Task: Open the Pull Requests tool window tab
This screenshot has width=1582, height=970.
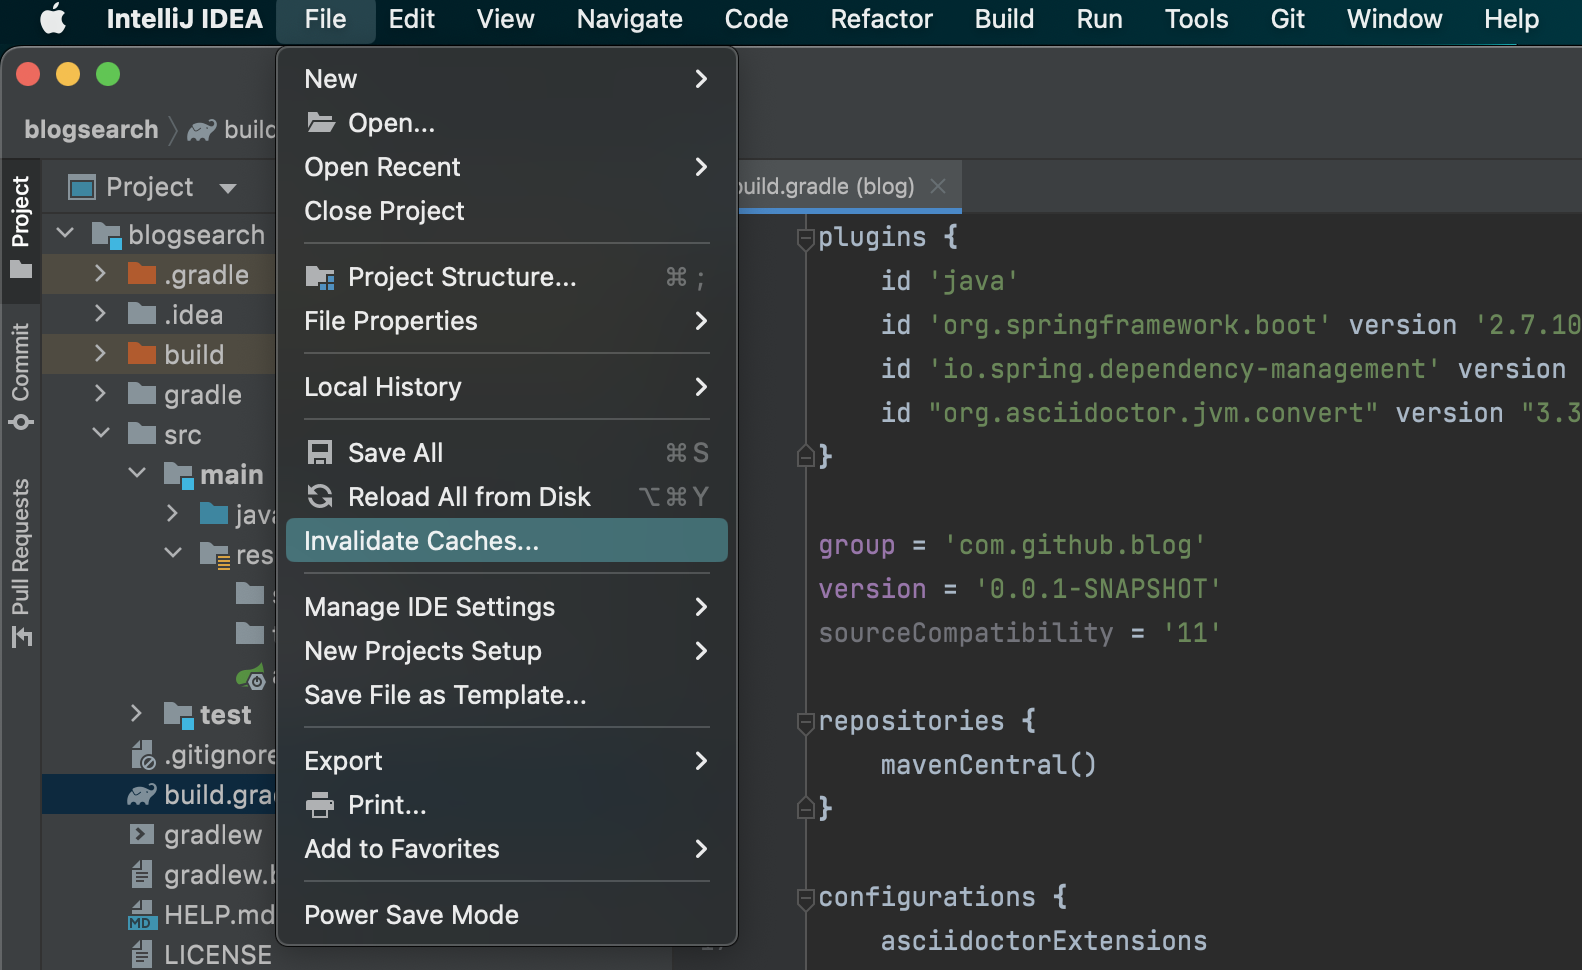Action: point(21,563)
